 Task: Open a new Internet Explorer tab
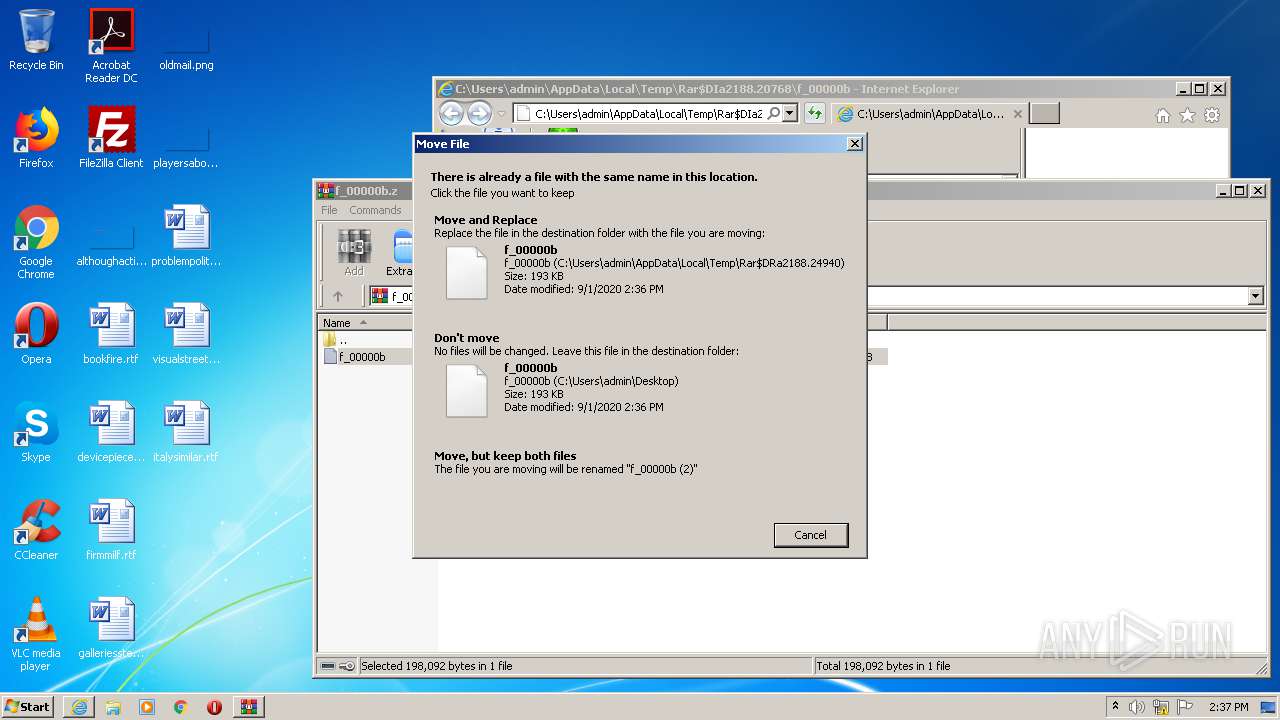1044,114
